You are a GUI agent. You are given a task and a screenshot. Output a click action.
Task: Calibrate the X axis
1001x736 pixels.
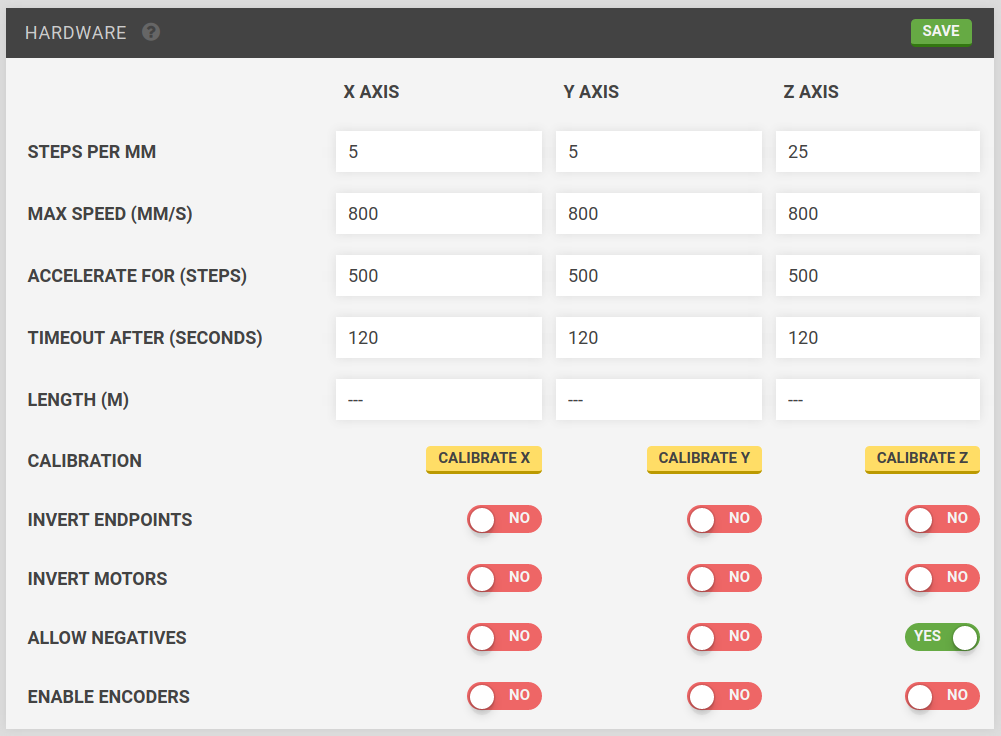click(x=484, y=458)
